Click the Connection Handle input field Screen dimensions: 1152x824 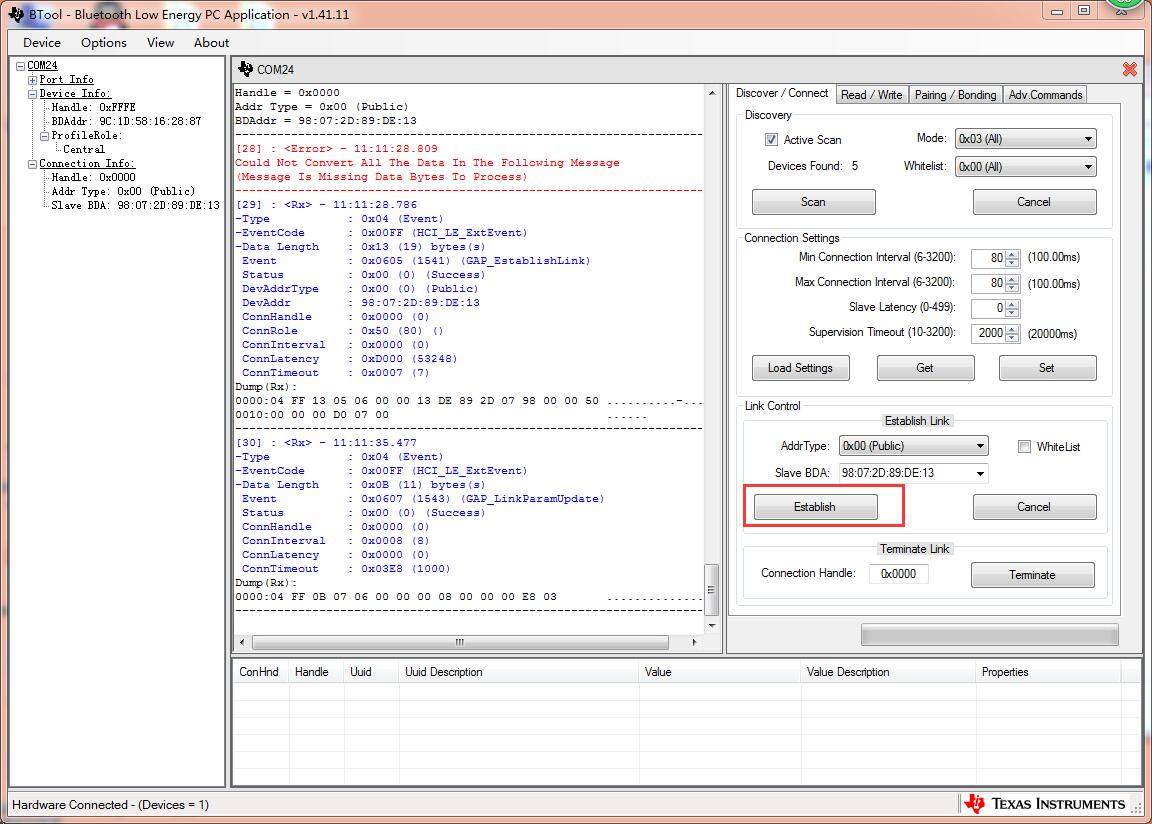[898, 574]
